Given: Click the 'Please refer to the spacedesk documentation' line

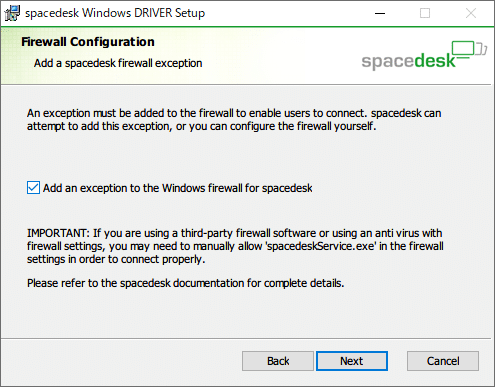Looking at the screenshot, I should [x=185, y=283].
